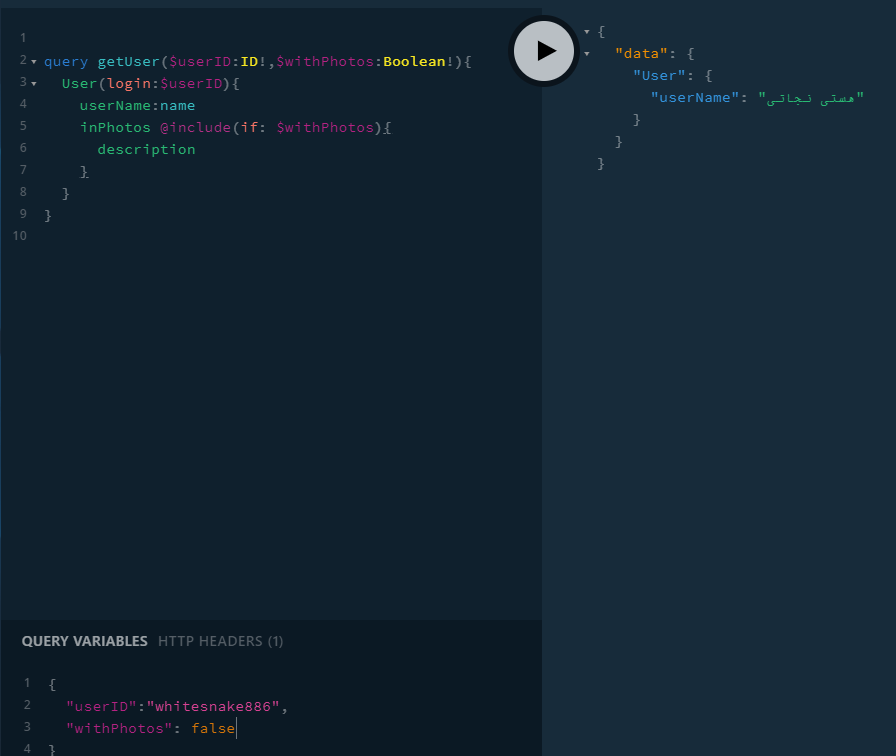Click the query keyword in the editor
The width and height of the screenshot is (896, 756).
[x=66, y=62]
